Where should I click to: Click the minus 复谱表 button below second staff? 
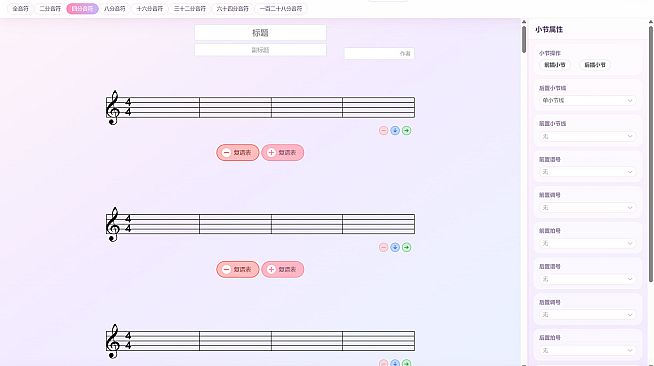click(238, 269)
